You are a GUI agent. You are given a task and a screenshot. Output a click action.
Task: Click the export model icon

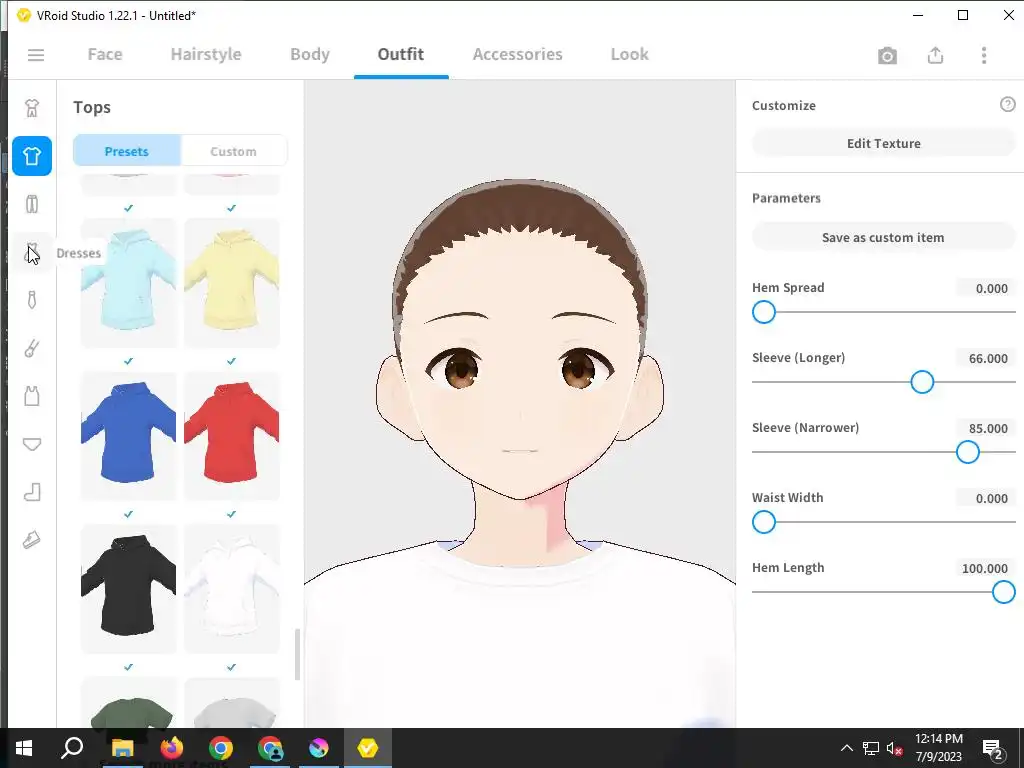(x=935, y=56)
